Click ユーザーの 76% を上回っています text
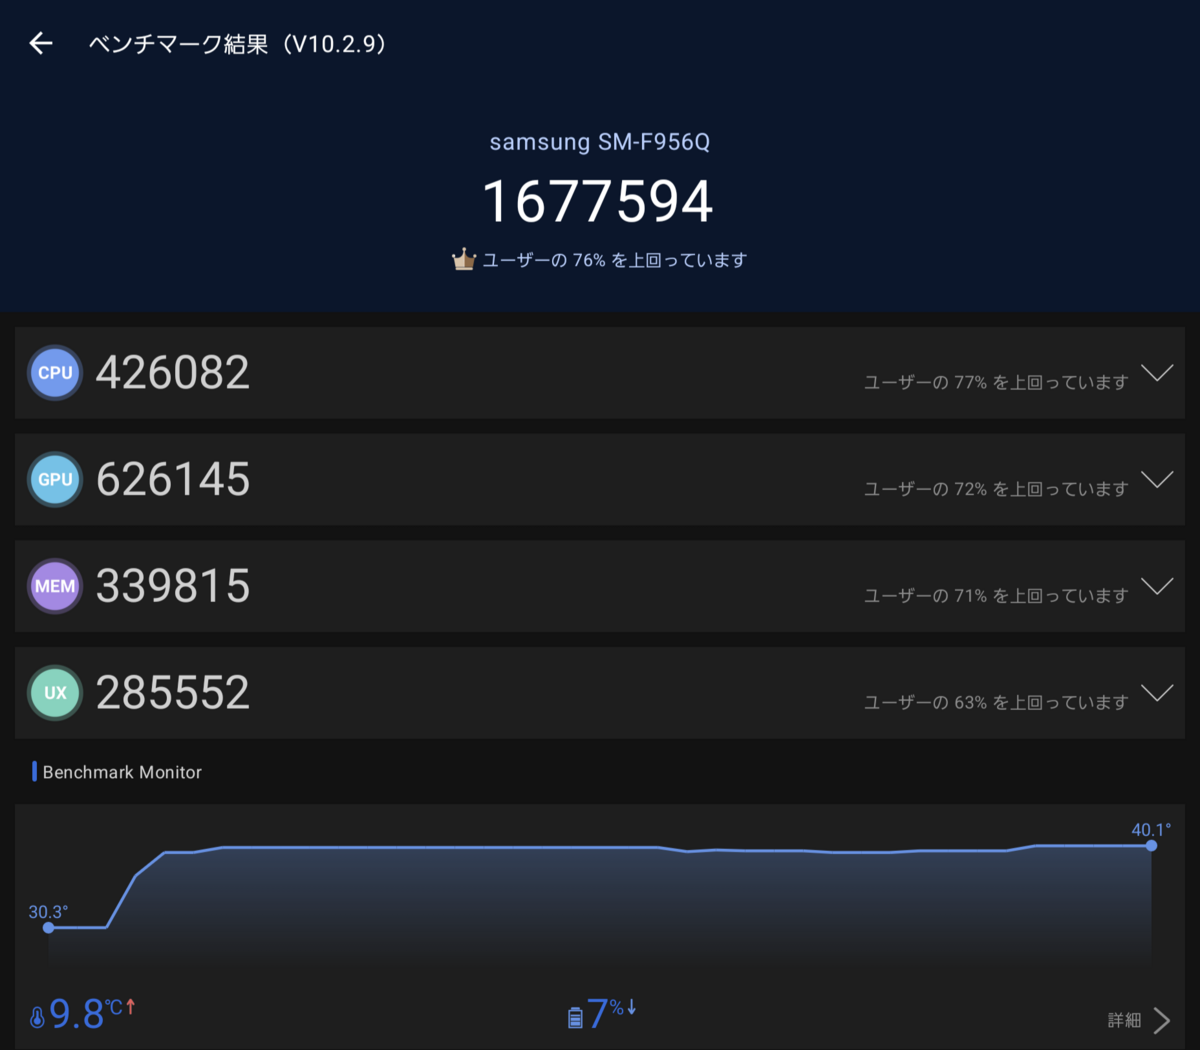 pos(615,260)
